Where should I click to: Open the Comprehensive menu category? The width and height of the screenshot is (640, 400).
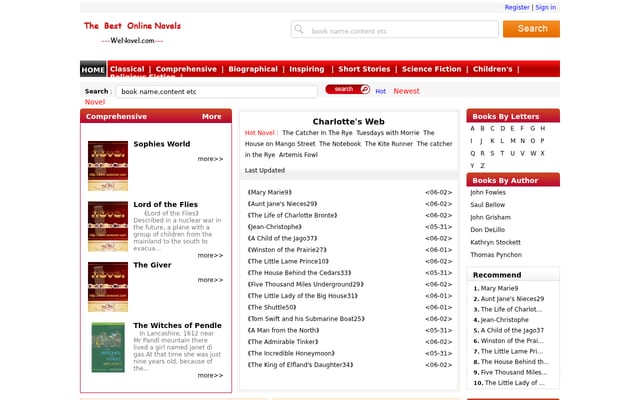pos(186,69)
